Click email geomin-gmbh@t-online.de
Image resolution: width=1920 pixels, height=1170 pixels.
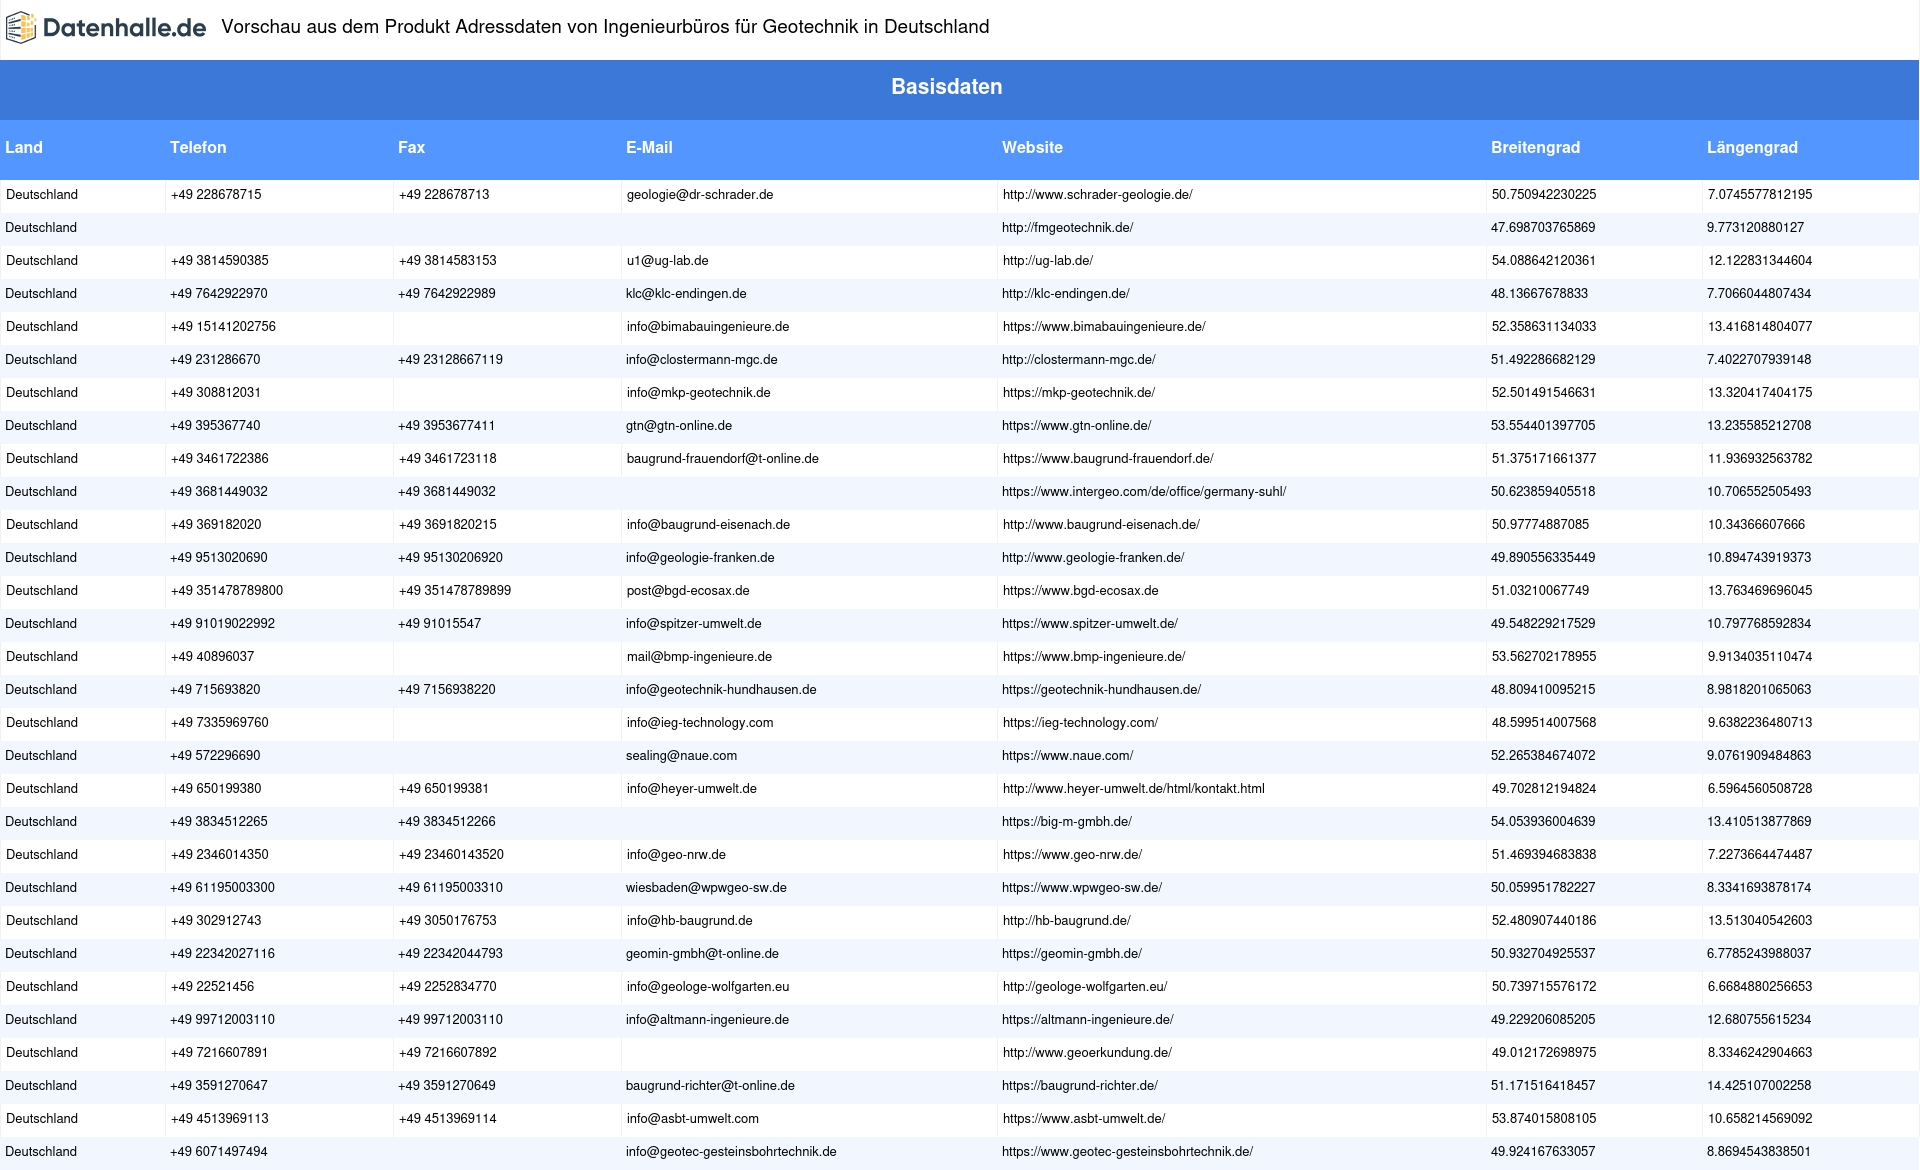coord(702,954)
